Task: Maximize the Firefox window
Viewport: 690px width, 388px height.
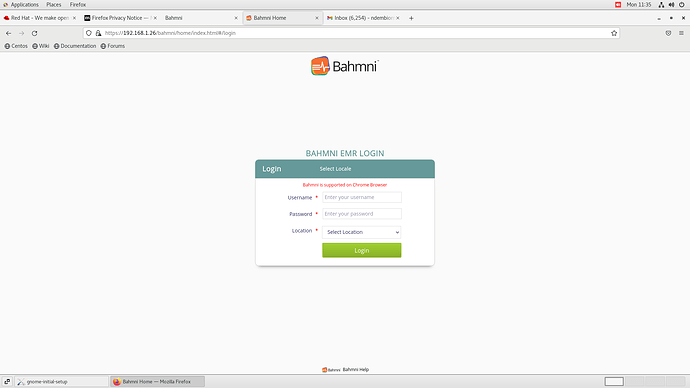Action: (x=671, y=18)
